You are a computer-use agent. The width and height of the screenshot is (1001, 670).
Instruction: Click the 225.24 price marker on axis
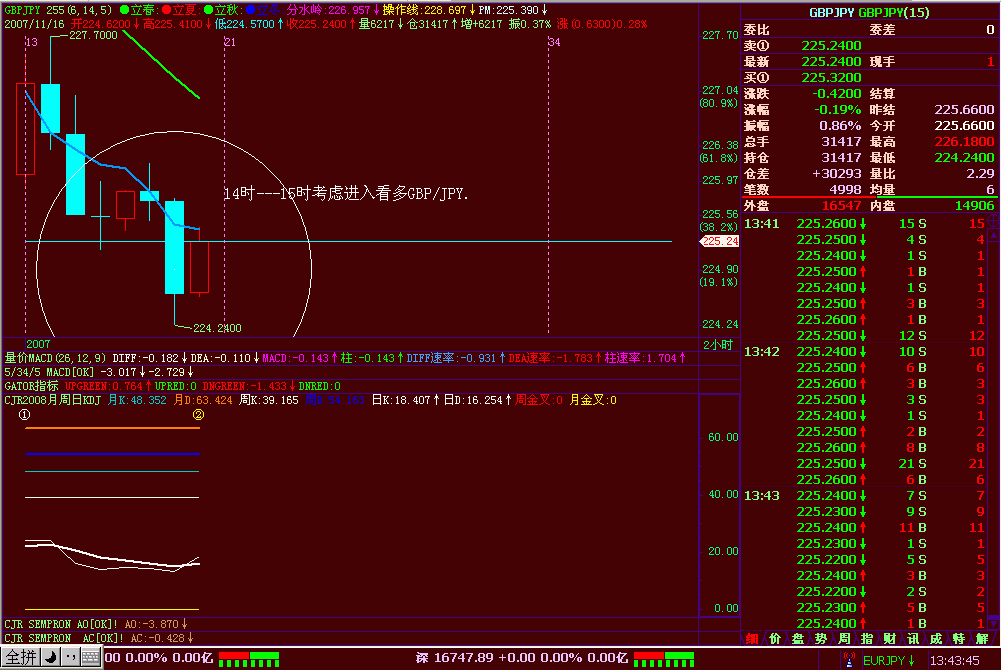tap(719, 241)
